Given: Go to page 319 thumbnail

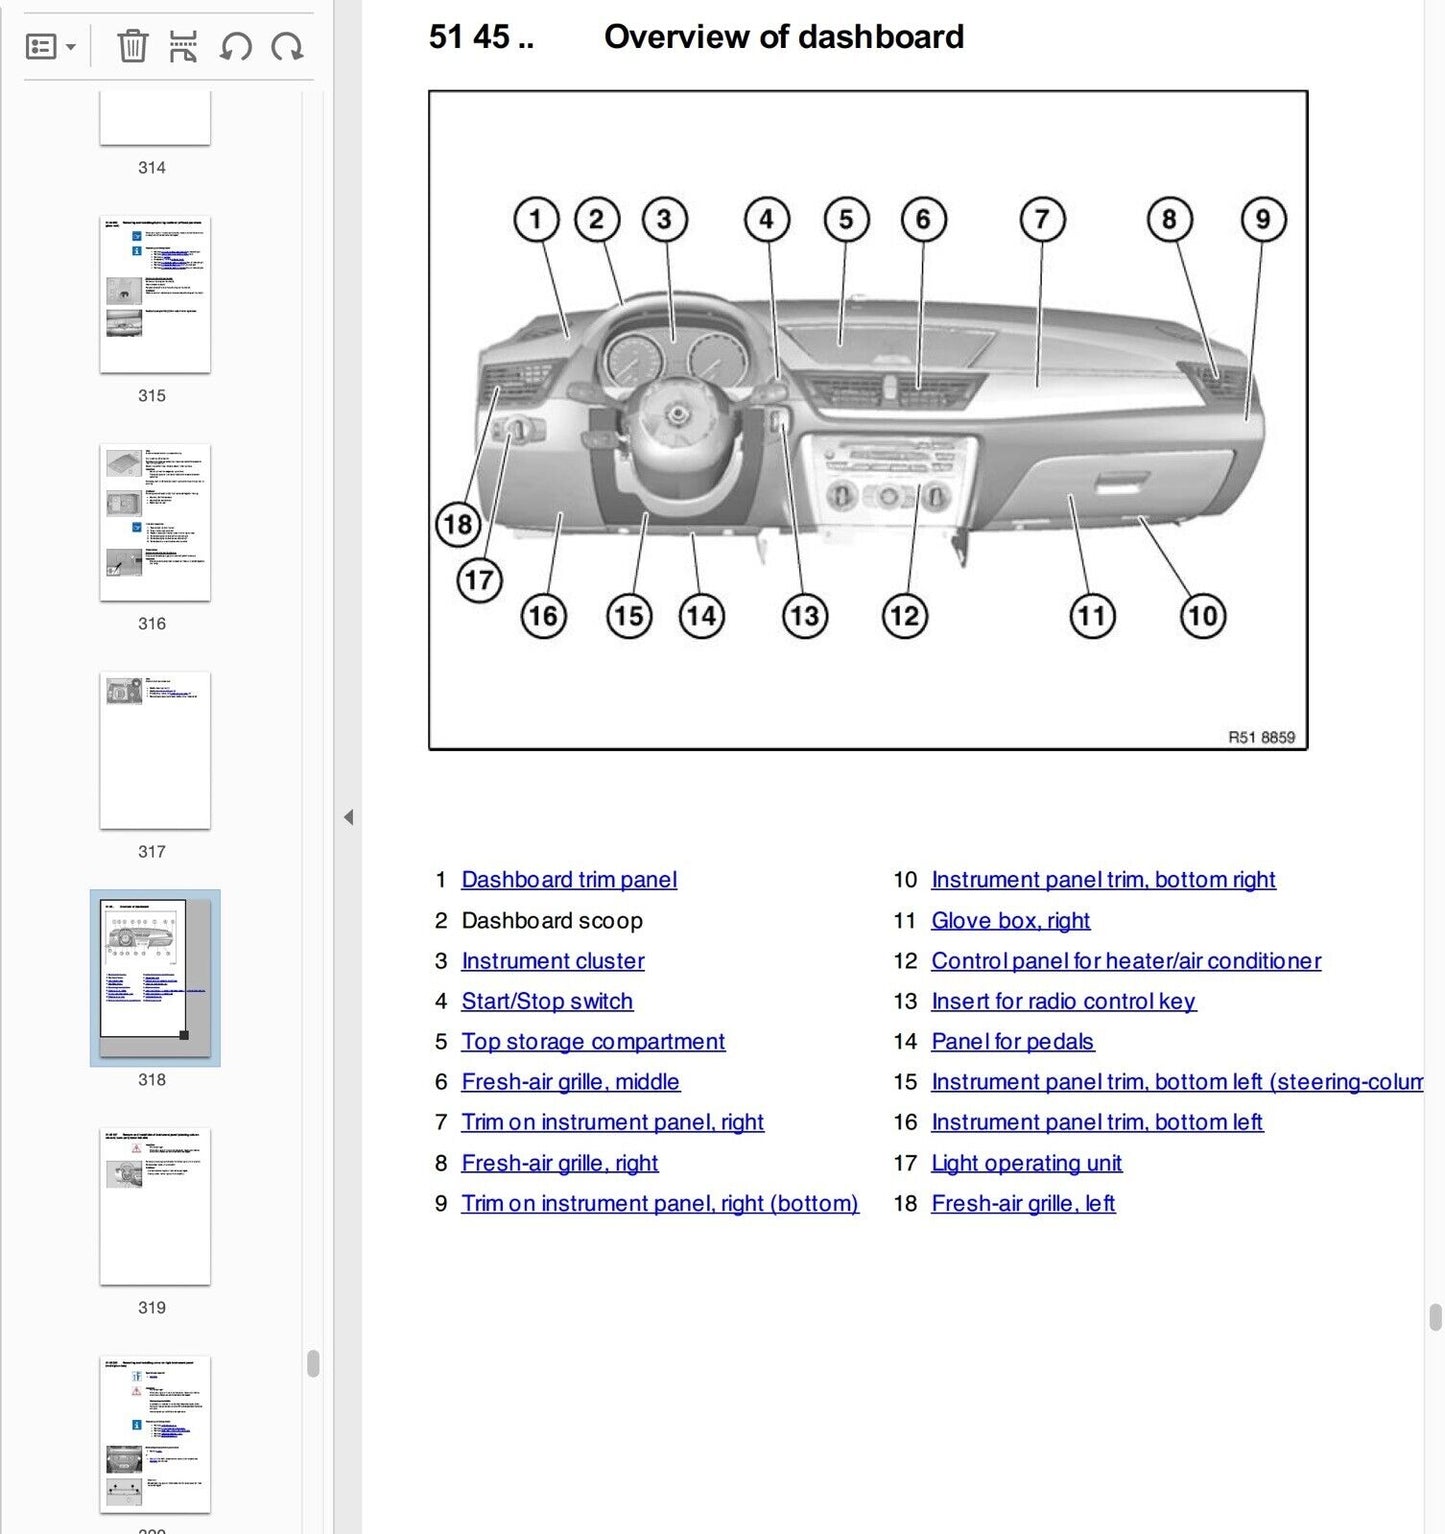Looking at the screenshot, I should tap(155, 1206).
